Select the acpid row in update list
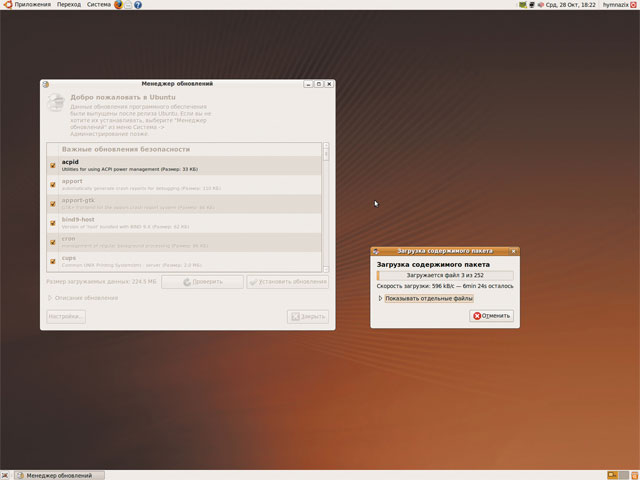640x480 pixels. point(184,165)
